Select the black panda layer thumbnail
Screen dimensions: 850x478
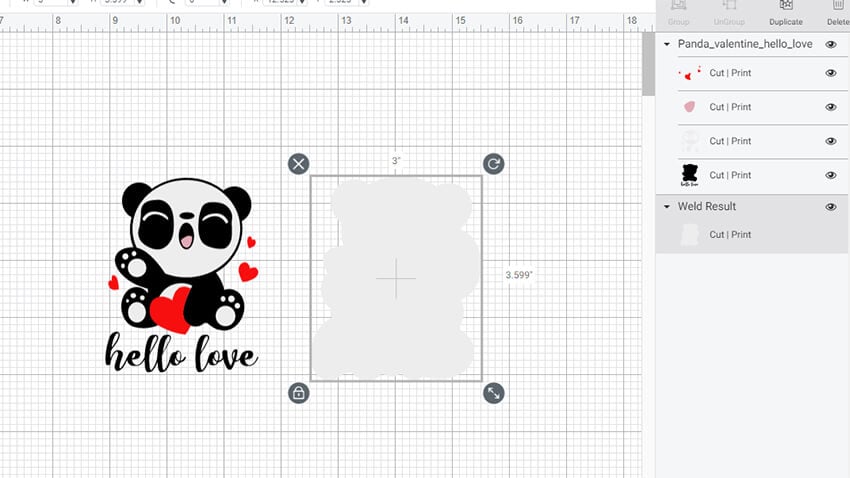(690, 175)
